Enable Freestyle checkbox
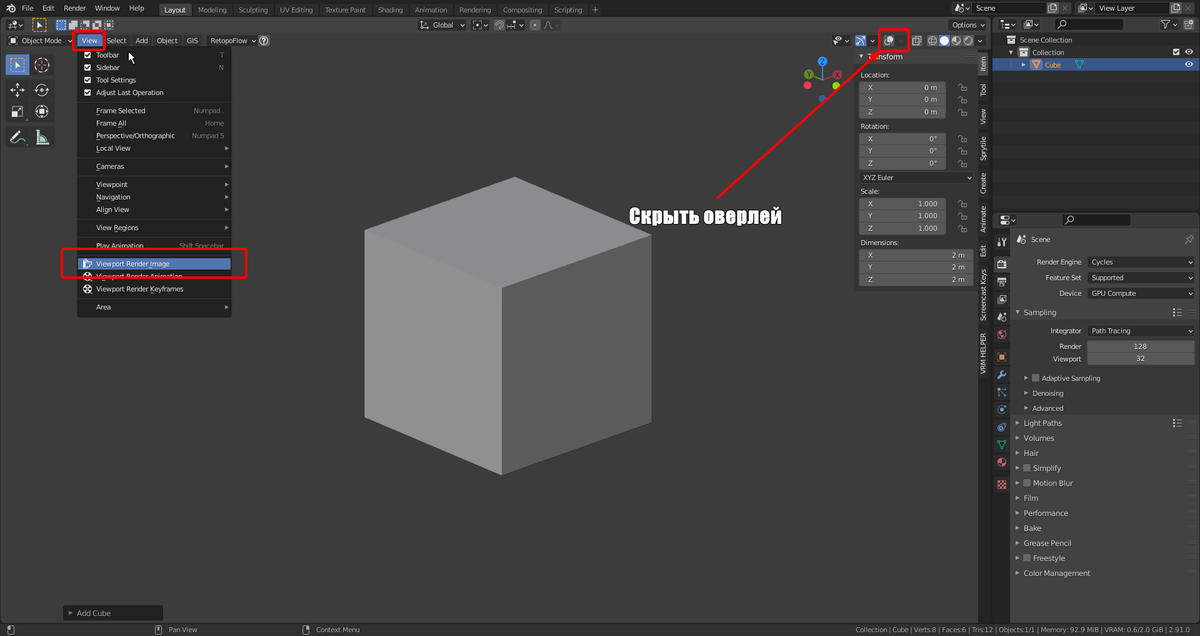 pos(1027,558)
